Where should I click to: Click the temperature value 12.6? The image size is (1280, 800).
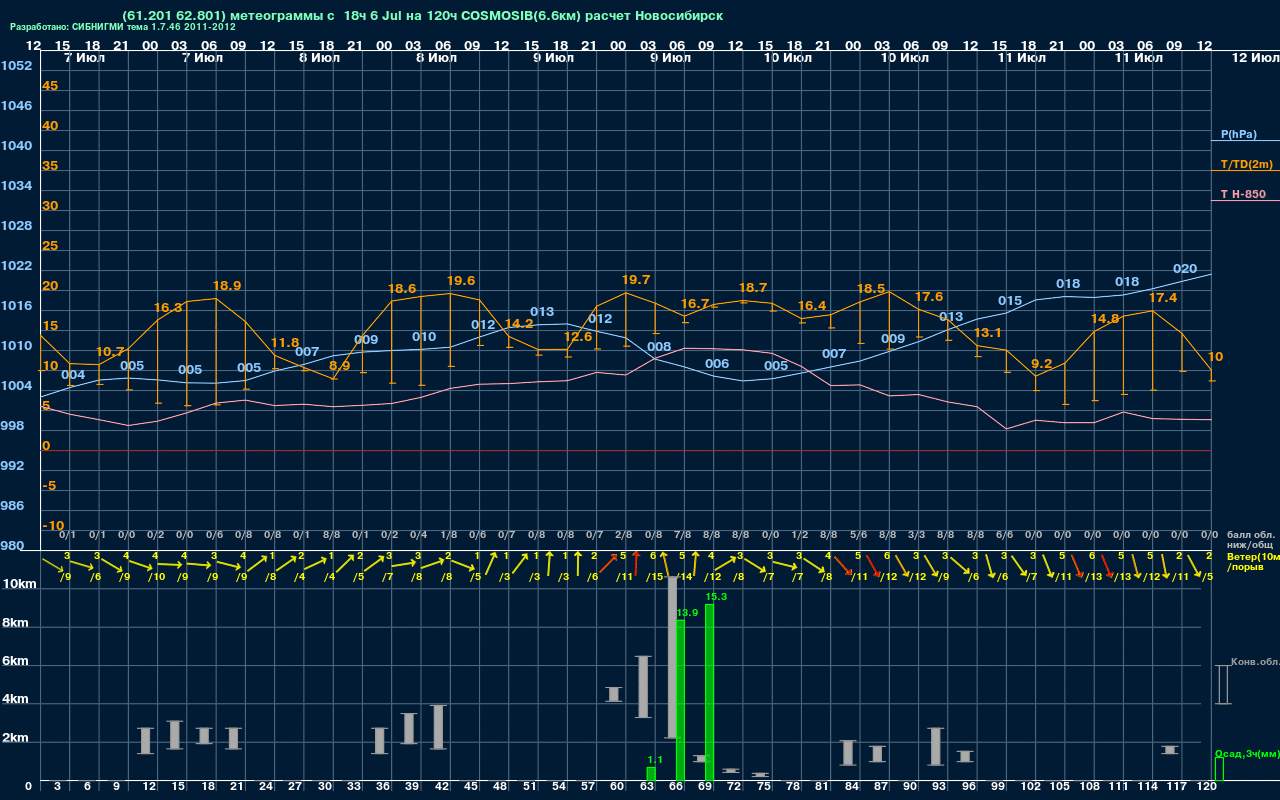point(578,337)
